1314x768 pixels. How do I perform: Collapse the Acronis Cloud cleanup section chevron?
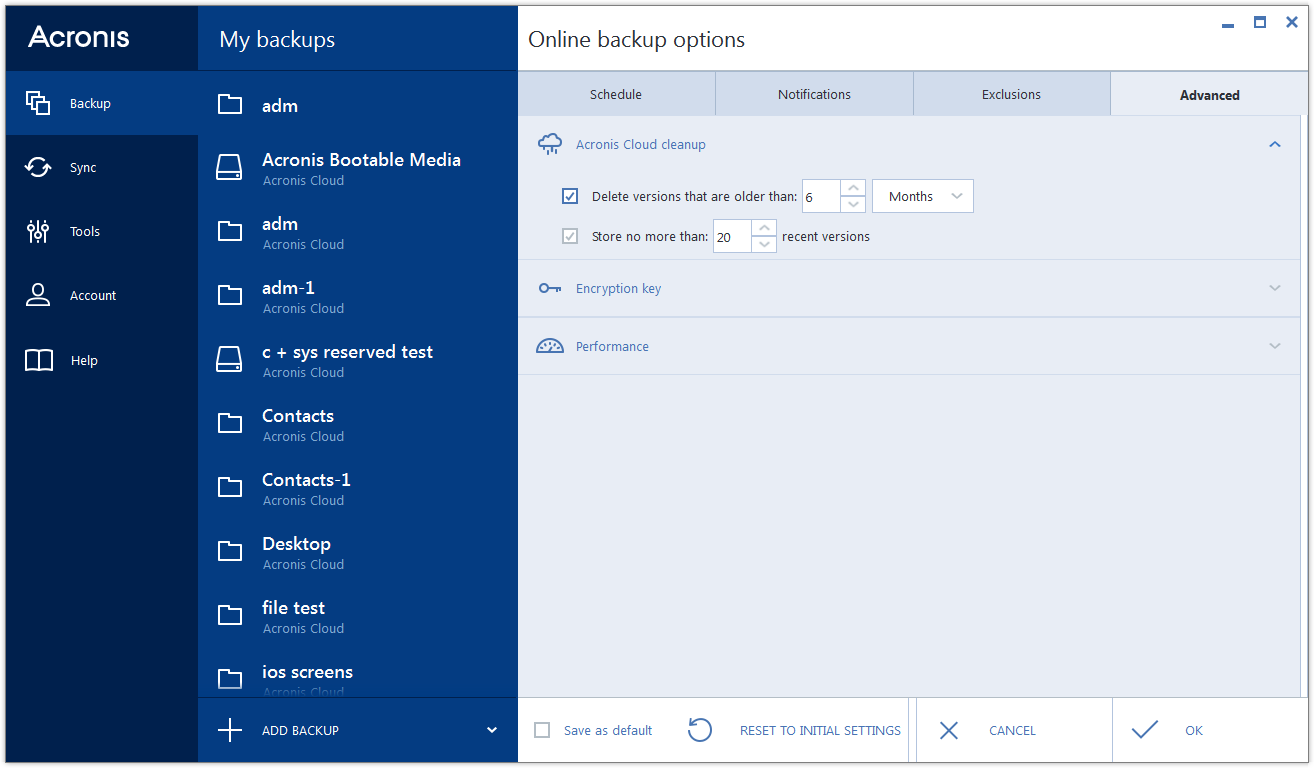[x=1274, y=144]
